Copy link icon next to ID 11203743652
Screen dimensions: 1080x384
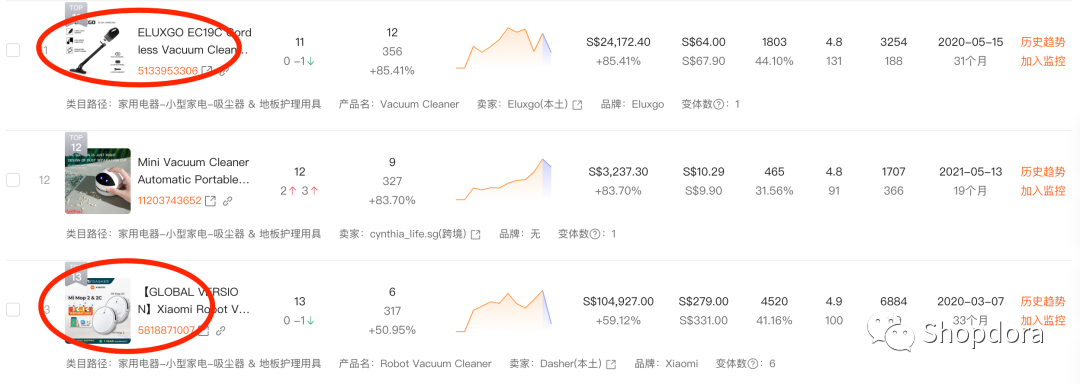click(x=227, y=201)
